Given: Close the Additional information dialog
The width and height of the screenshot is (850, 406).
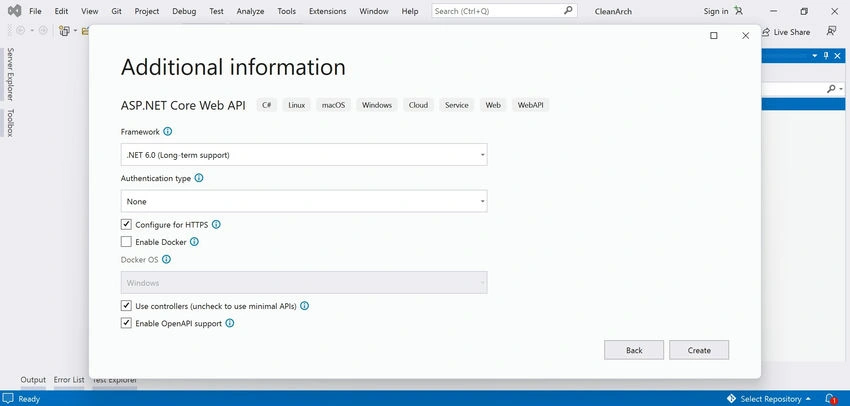Looking at the screenshot, I should pos(745,35).
